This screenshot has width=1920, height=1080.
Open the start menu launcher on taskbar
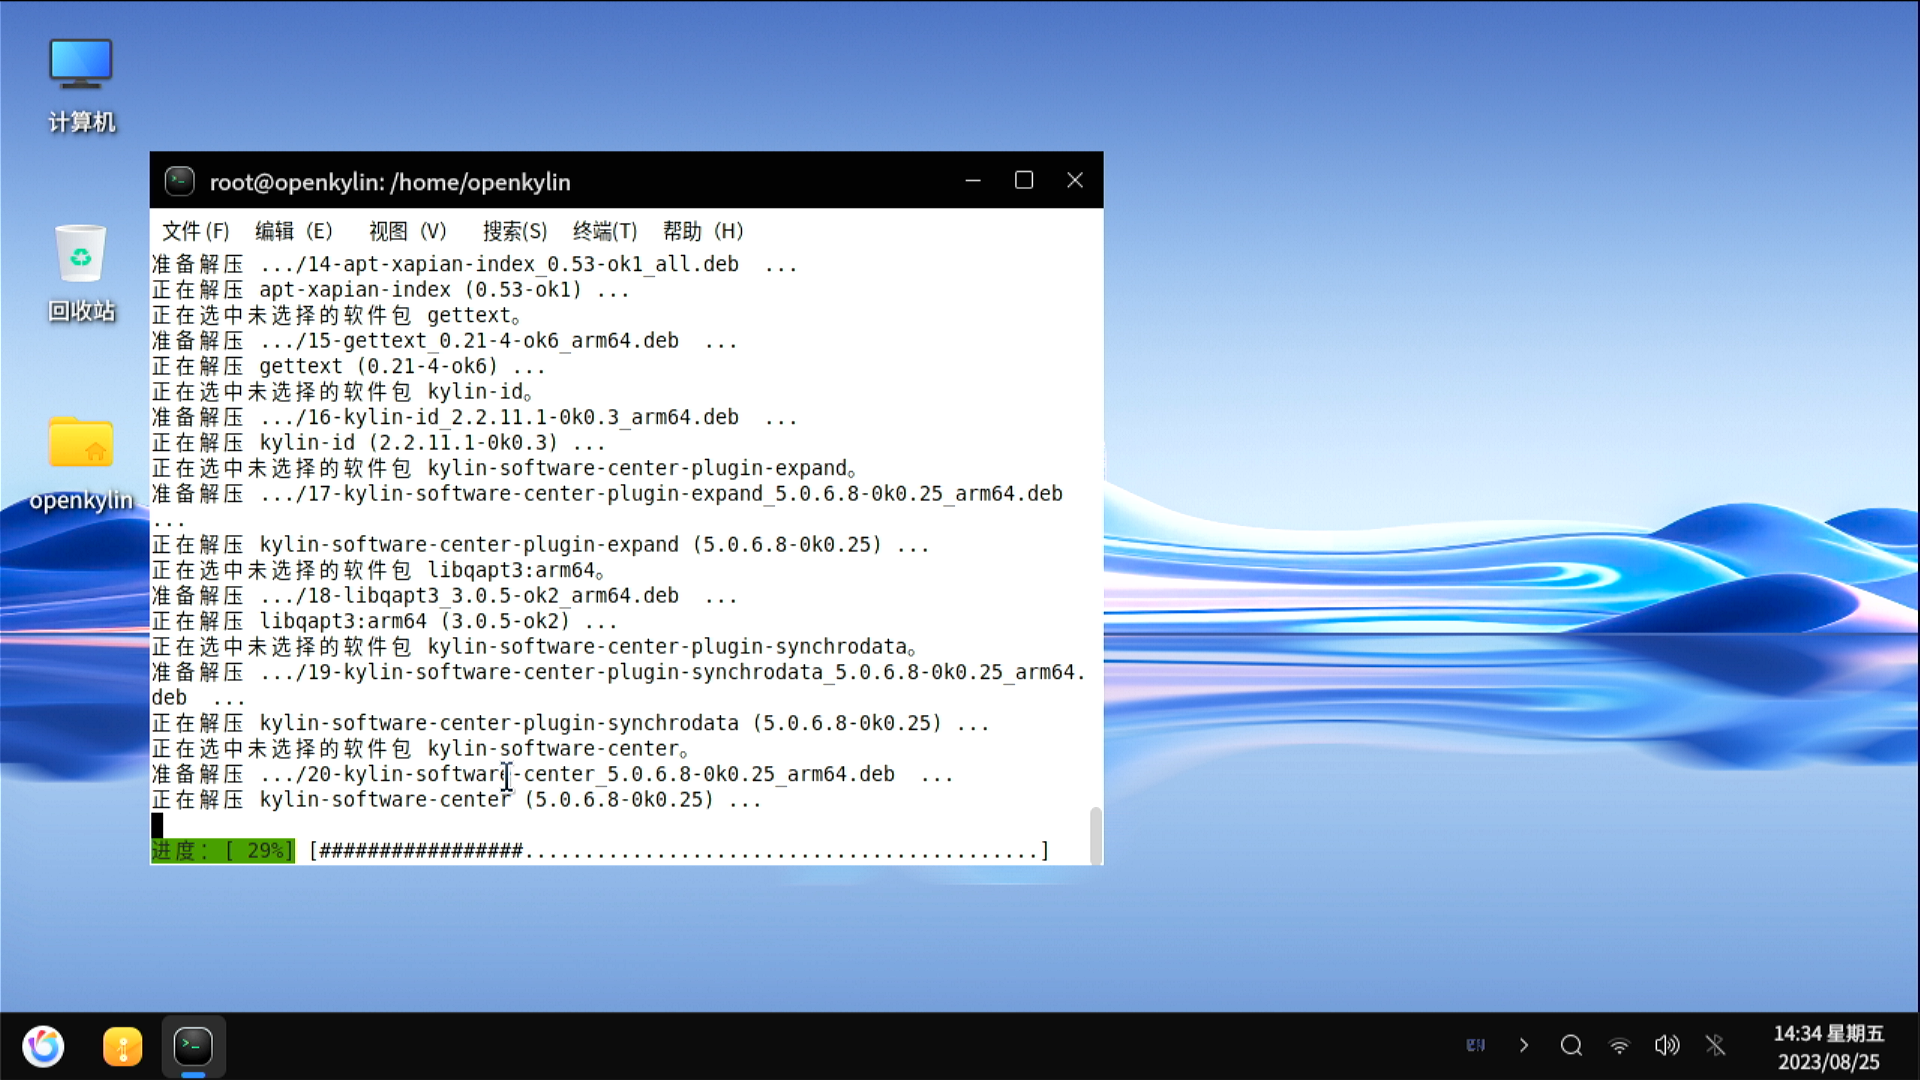44,1046
